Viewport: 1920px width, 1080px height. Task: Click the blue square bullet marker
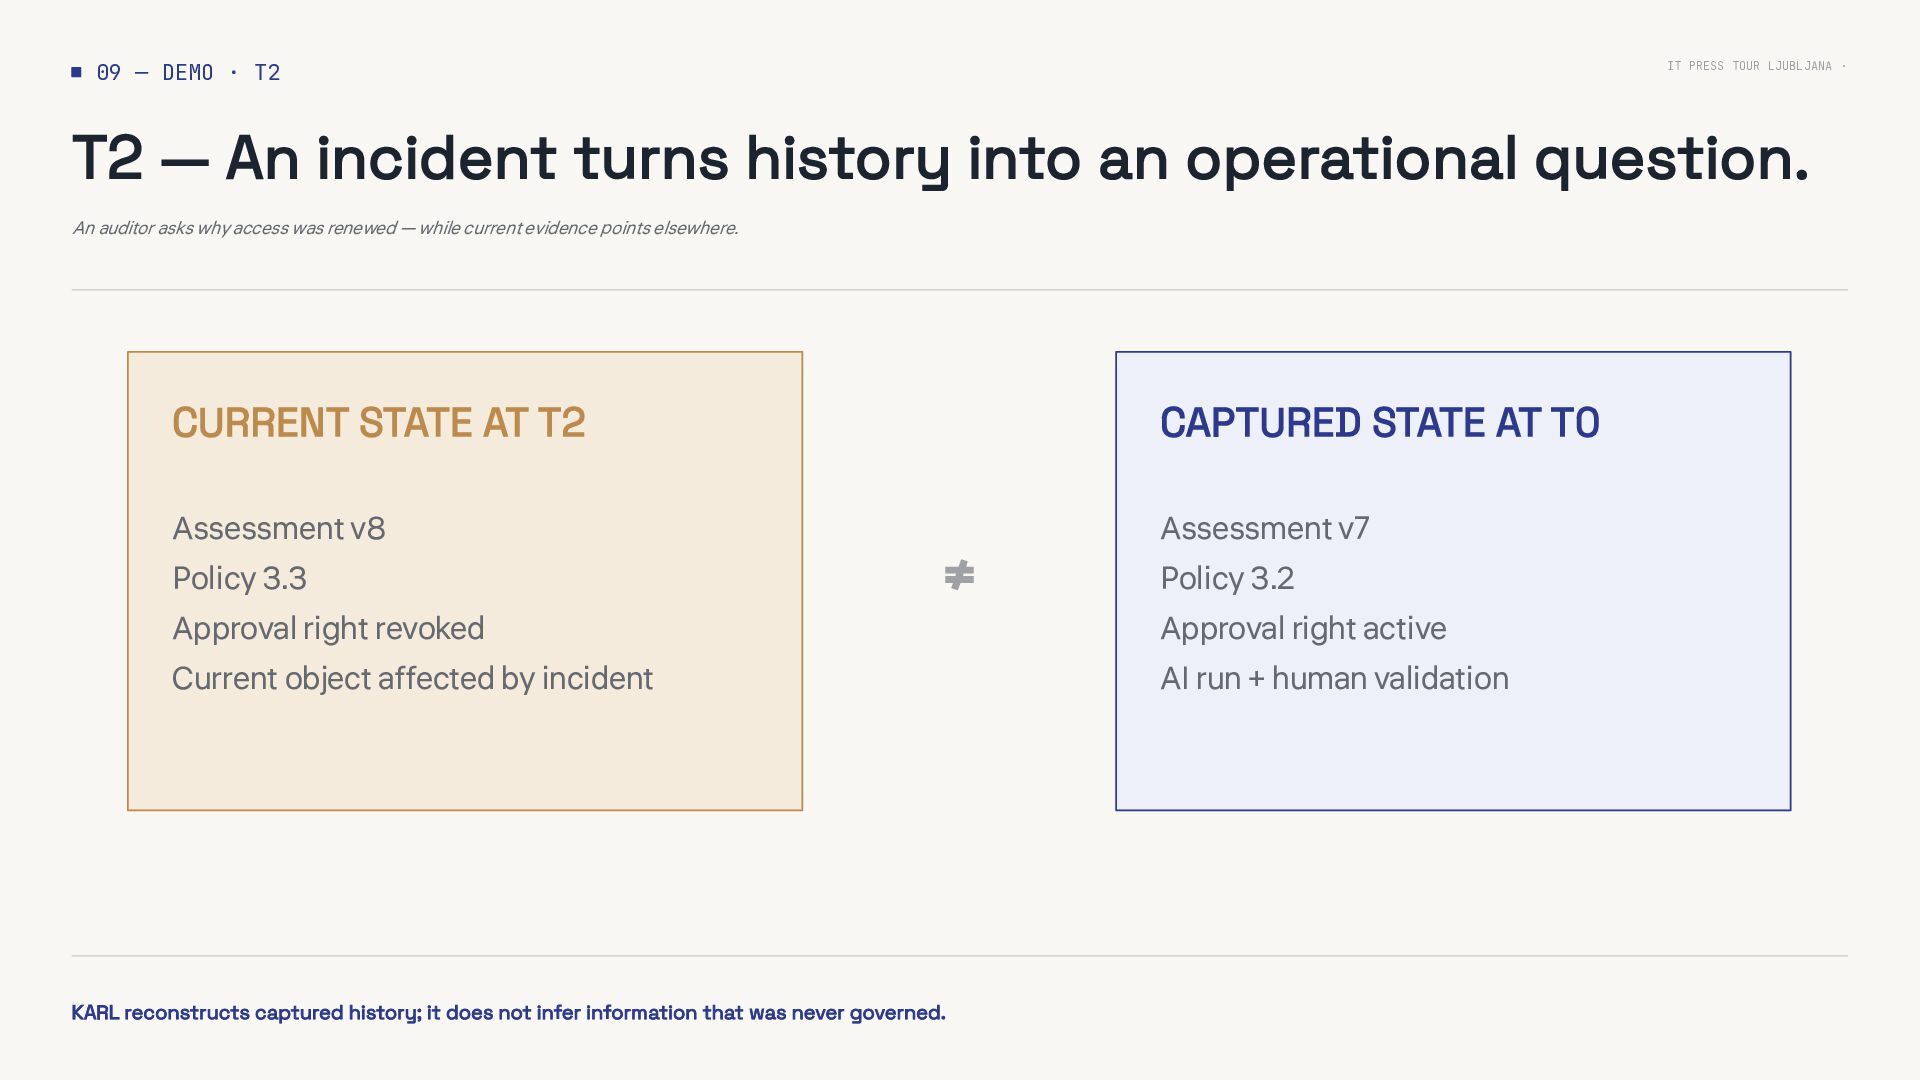click(x=76, y=72)
